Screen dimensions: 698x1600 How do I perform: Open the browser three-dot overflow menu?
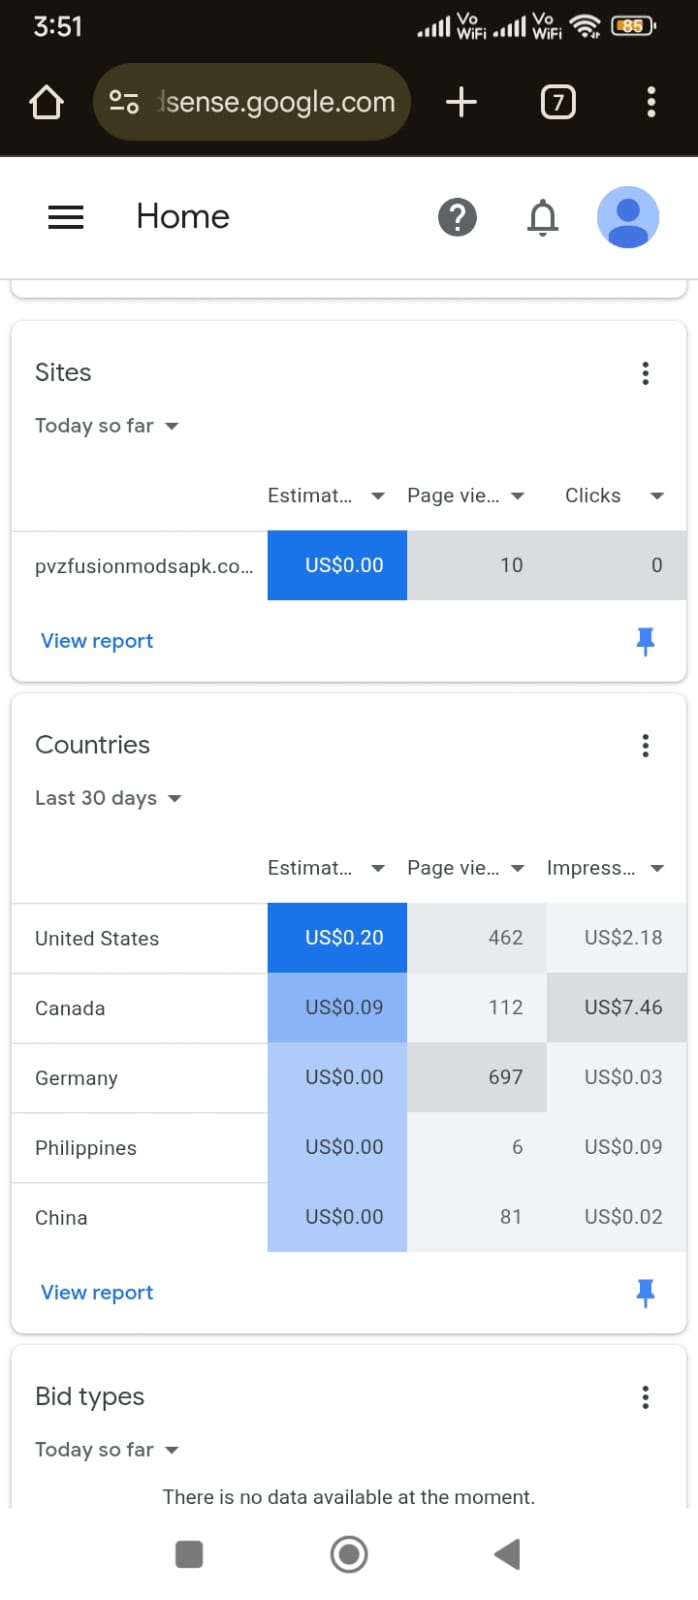pyautogui.click(x=651, y=102)
